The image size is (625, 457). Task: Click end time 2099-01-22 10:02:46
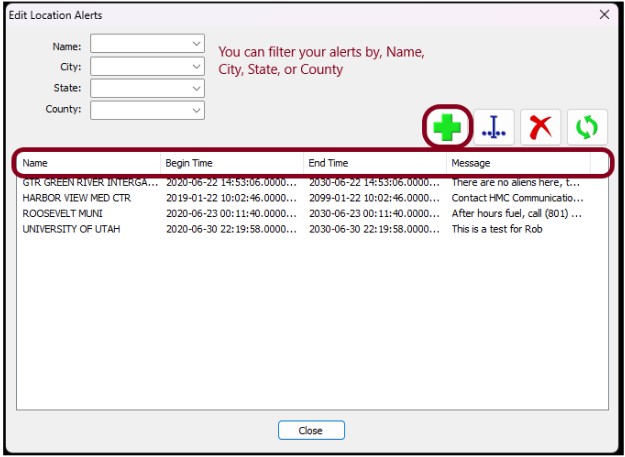coord(374,198)
